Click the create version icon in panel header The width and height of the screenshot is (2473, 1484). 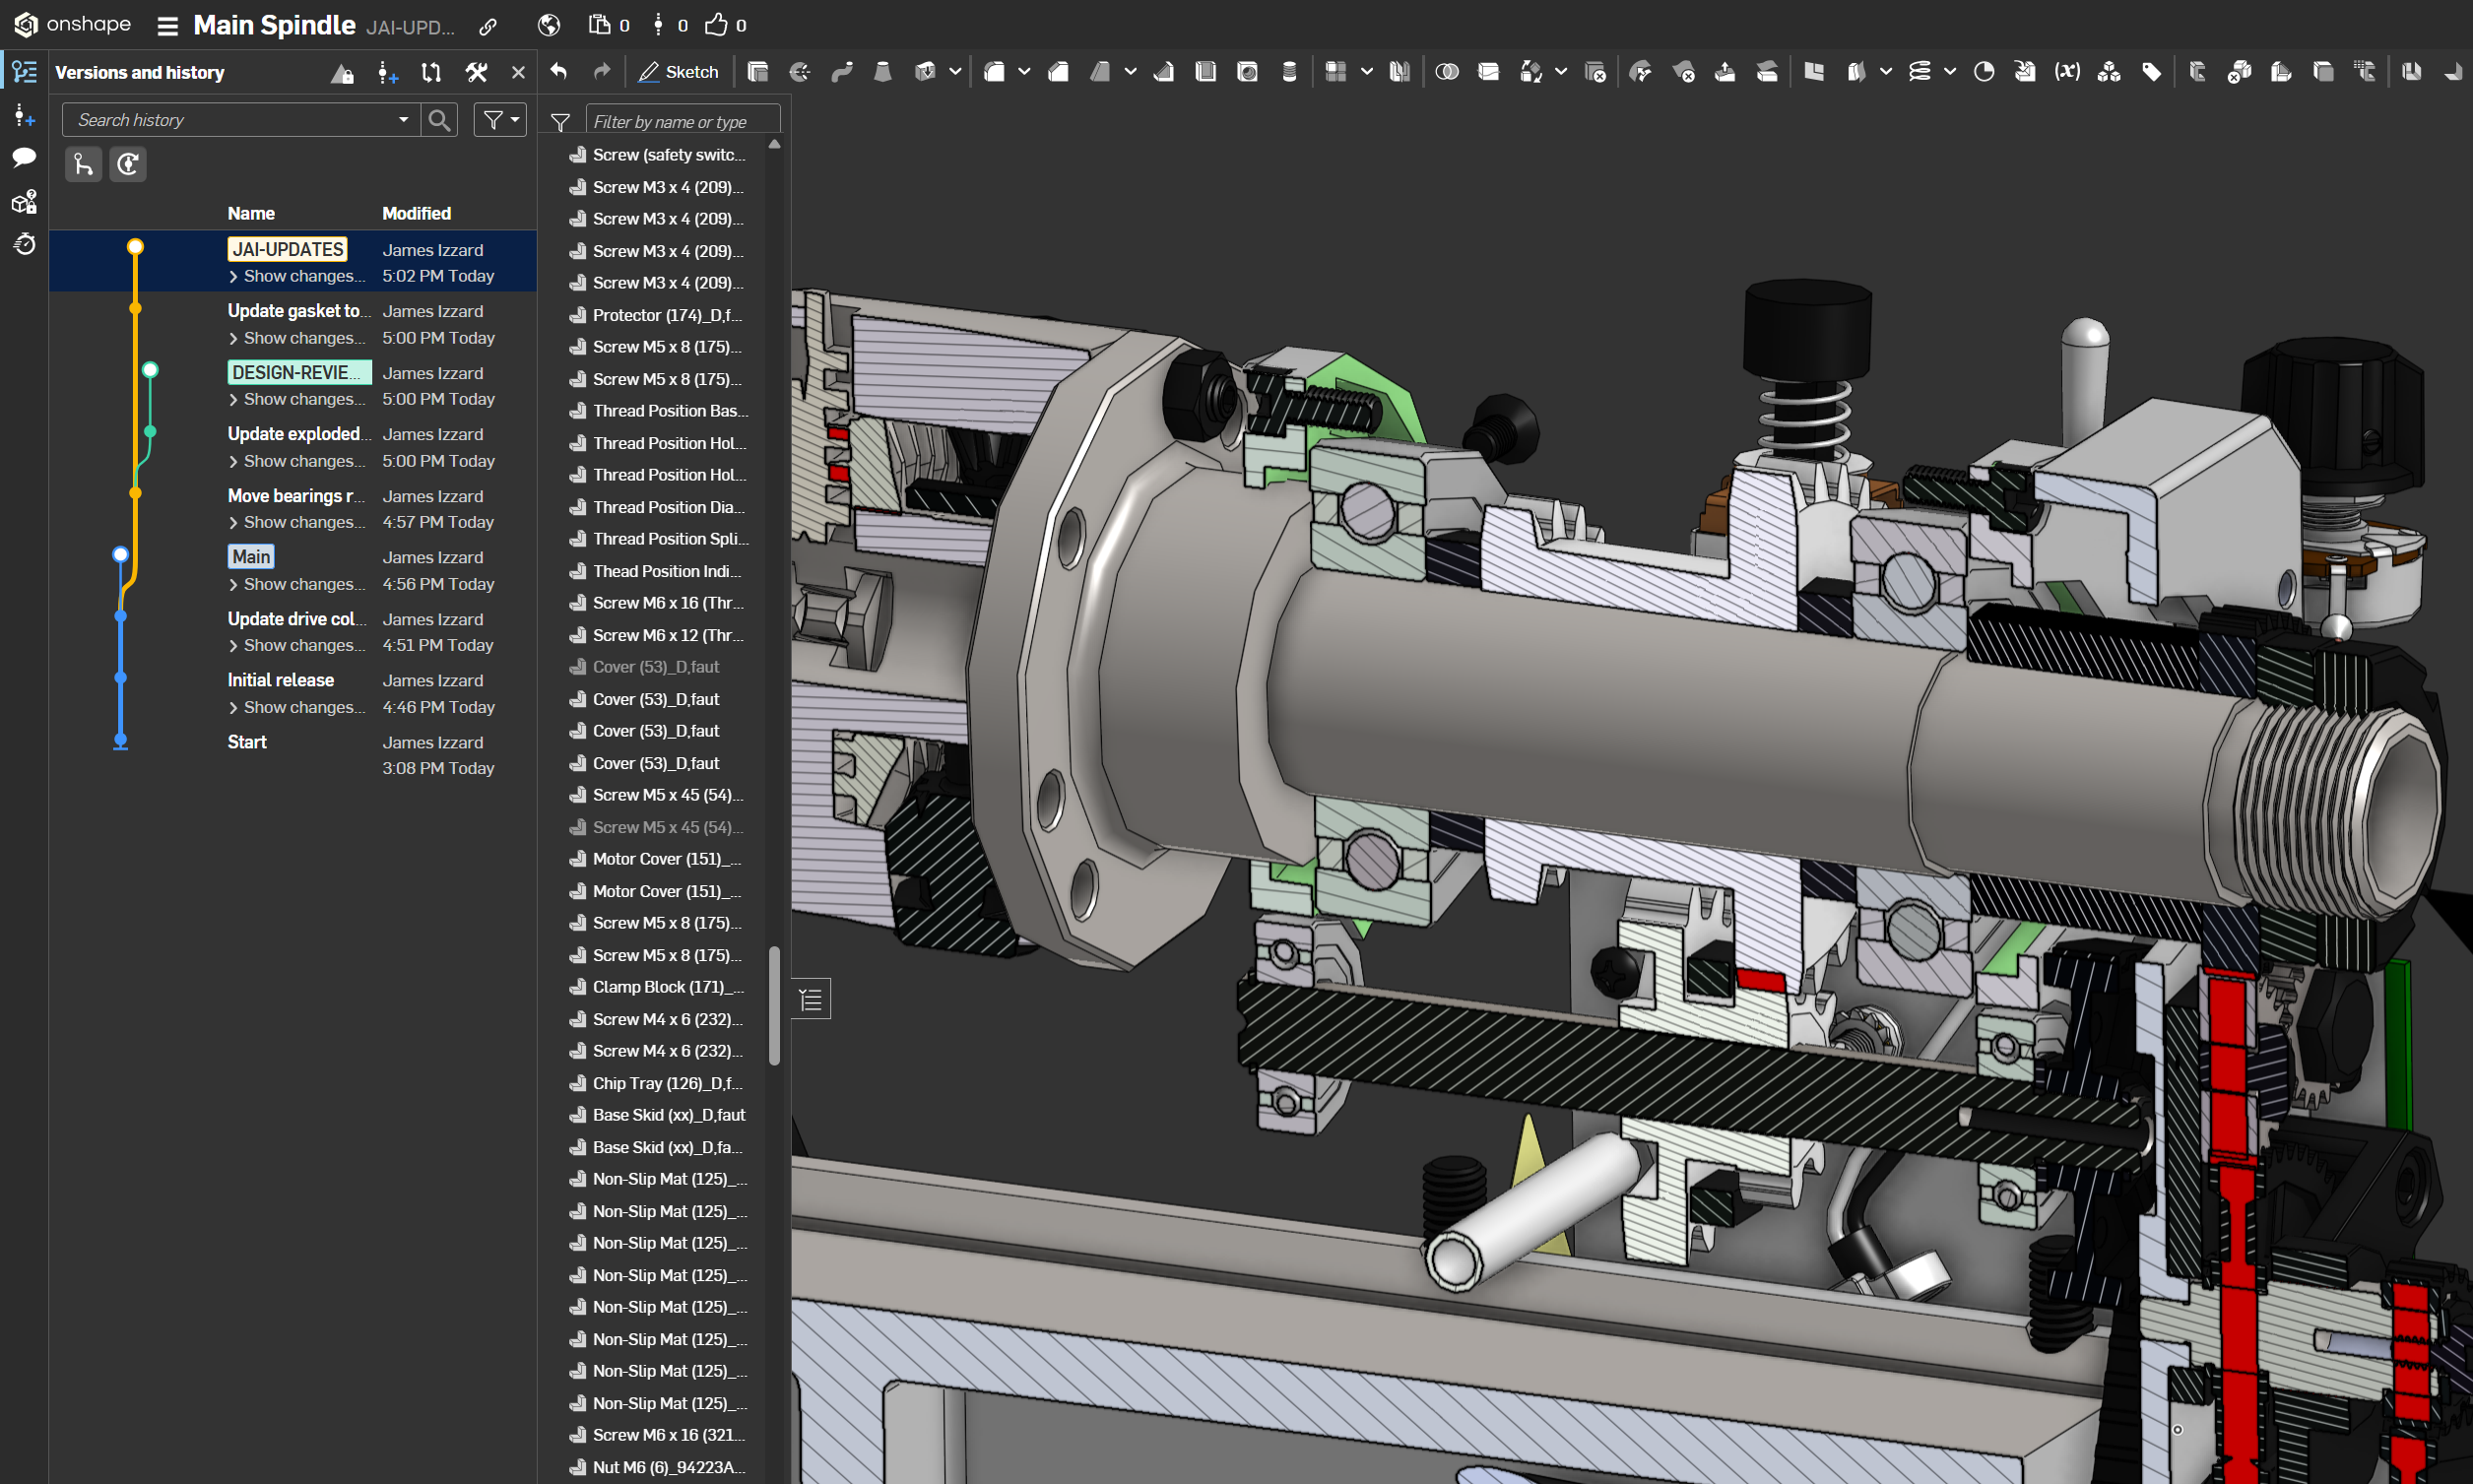point(387,72)
